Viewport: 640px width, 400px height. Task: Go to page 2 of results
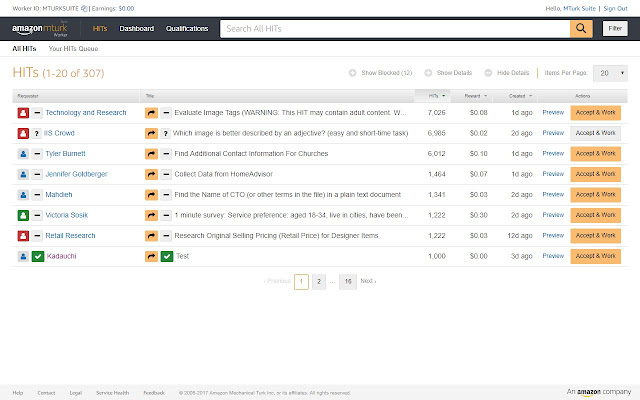tap(319, 281)
